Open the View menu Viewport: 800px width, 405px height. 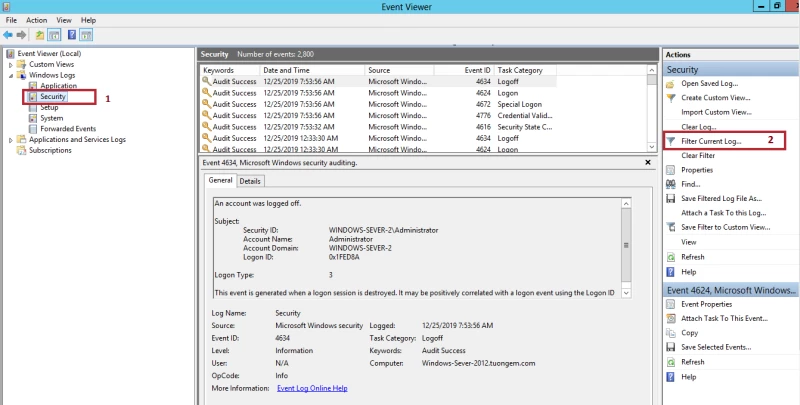coord(64,20)
